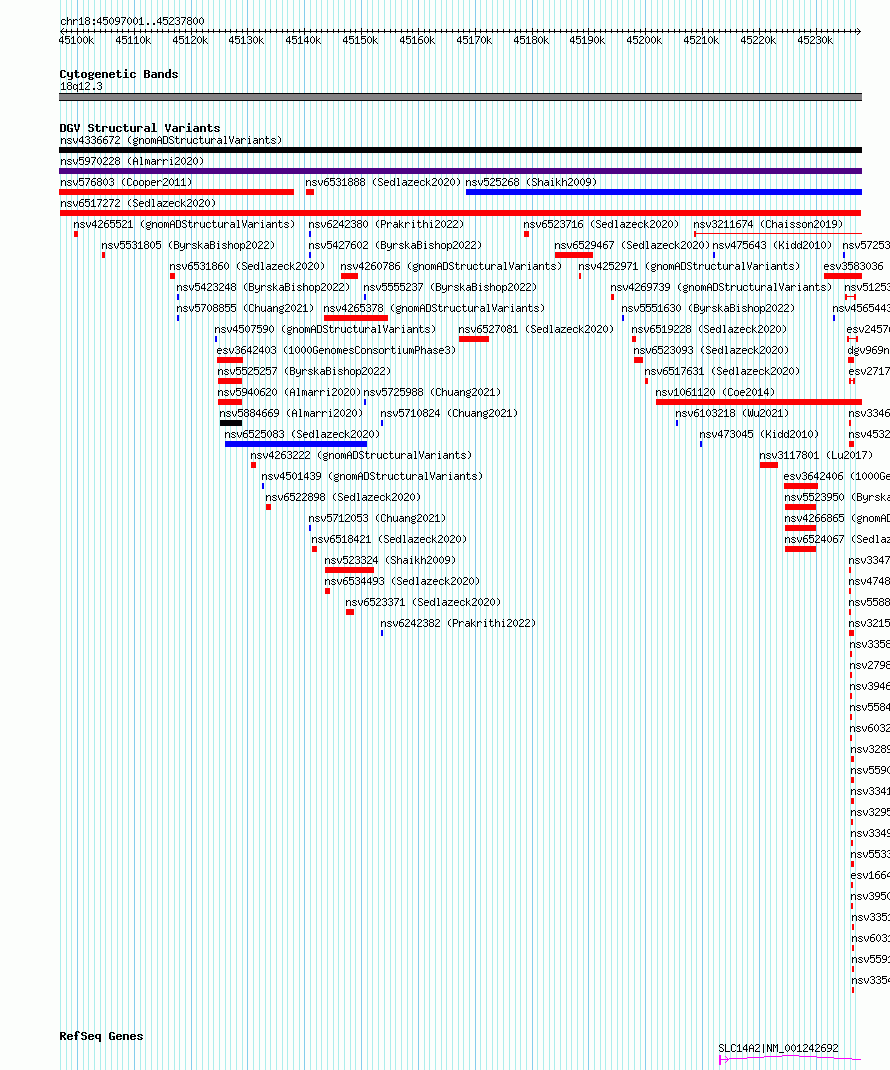This screenshot has height=1070, width=890.
Task: Select nsv5710824 Chuang2021 variant
Action: (449, 414)
